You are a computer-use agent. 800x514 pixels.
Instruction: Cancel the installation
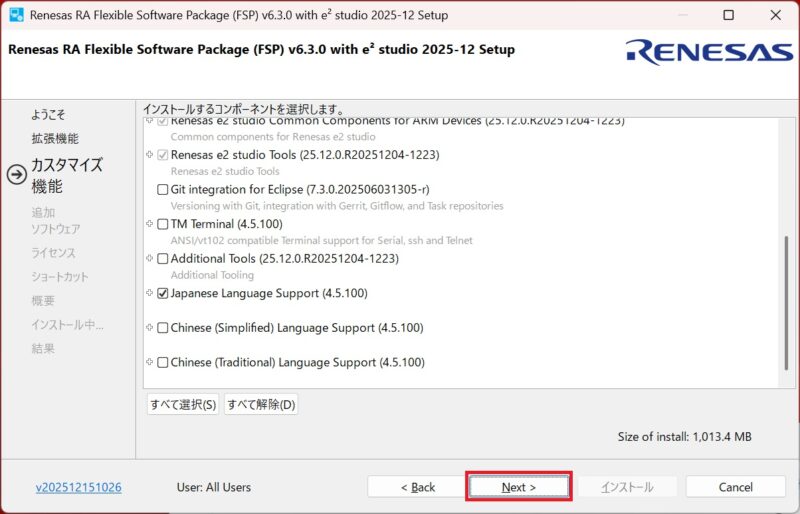coord(735,487)
